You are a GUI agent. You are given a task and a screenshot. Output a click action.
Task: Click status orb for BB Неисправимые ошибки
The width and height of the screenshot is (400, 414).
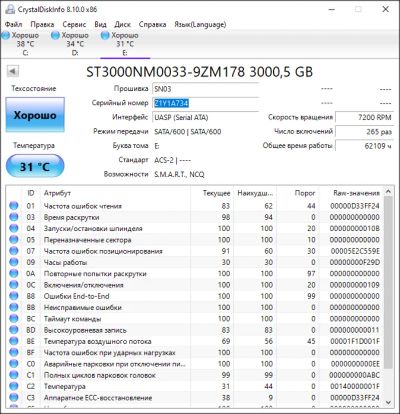(14, 307)
